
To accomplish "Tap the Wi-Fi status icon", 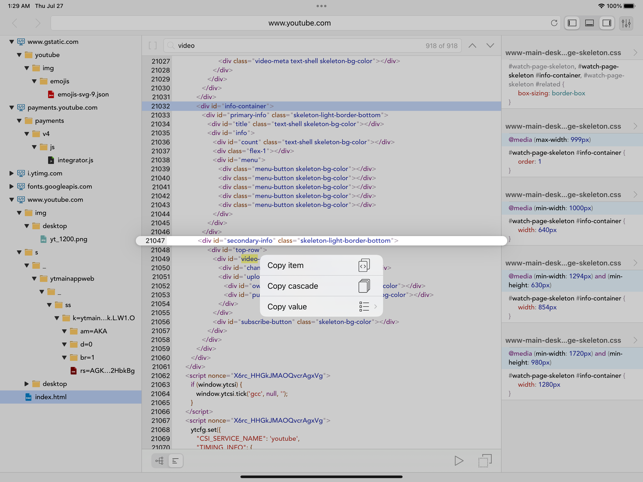I will pyautogui.click(x=601, y=6).
